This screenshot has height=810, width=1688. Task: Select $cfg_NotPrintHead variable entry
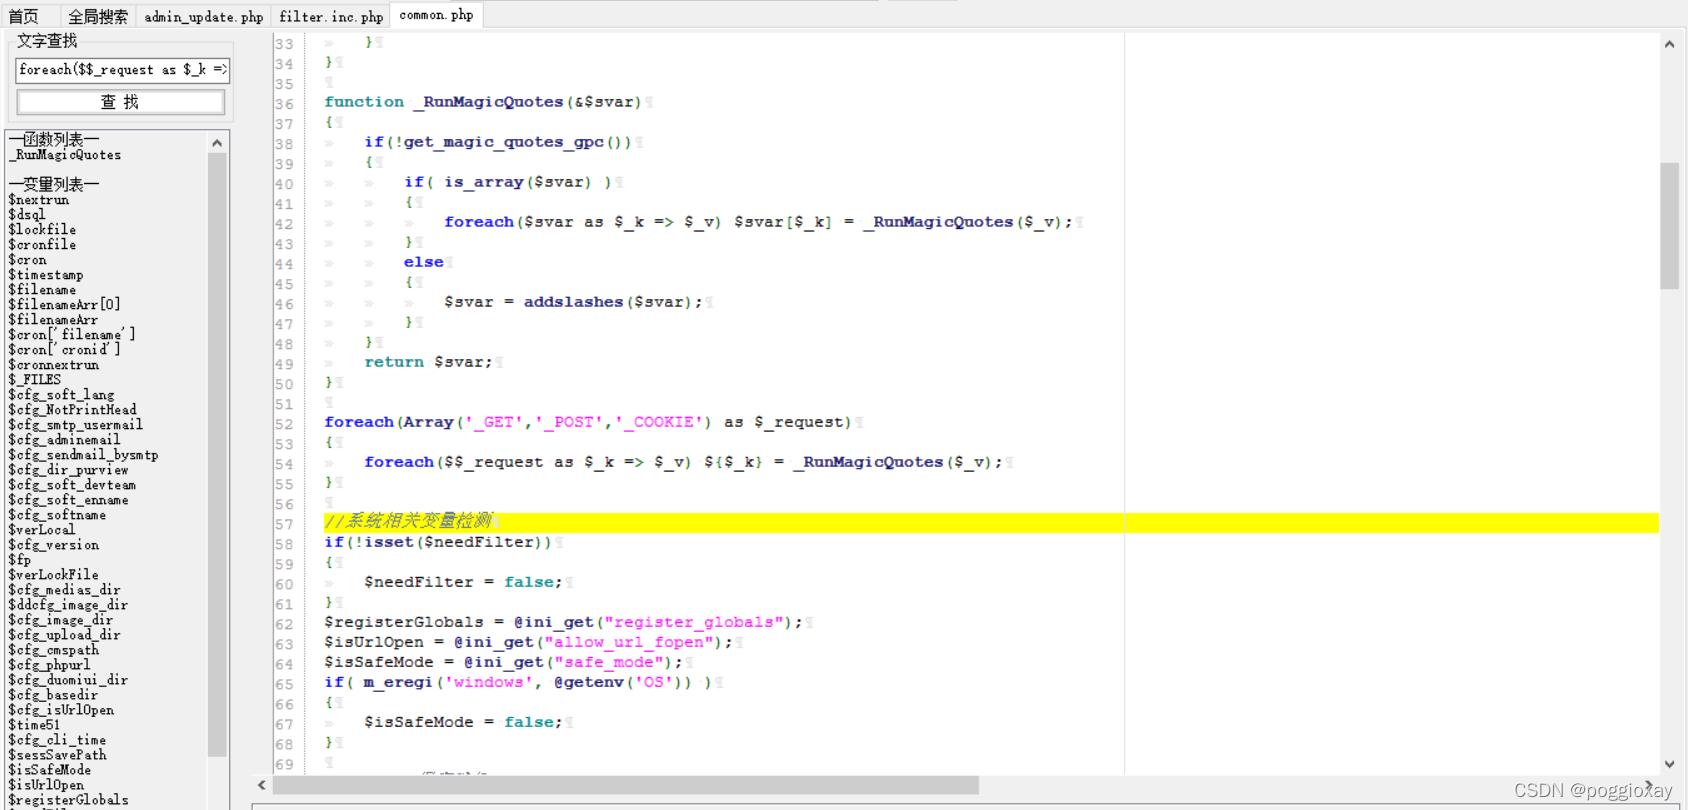click(73, 410)
